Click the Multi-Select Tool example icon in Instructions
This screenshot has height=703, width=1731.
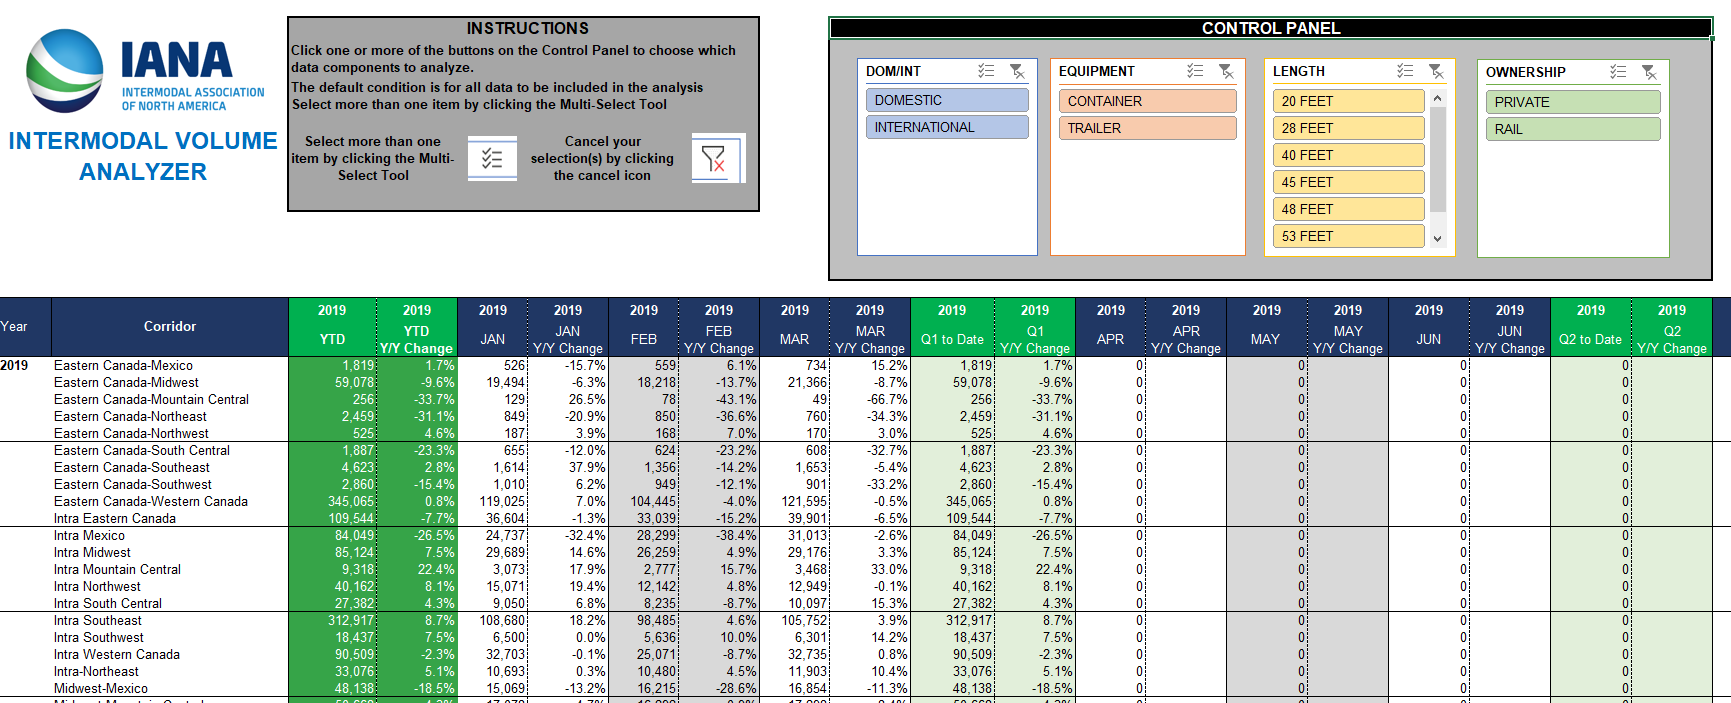coord(492,158)
